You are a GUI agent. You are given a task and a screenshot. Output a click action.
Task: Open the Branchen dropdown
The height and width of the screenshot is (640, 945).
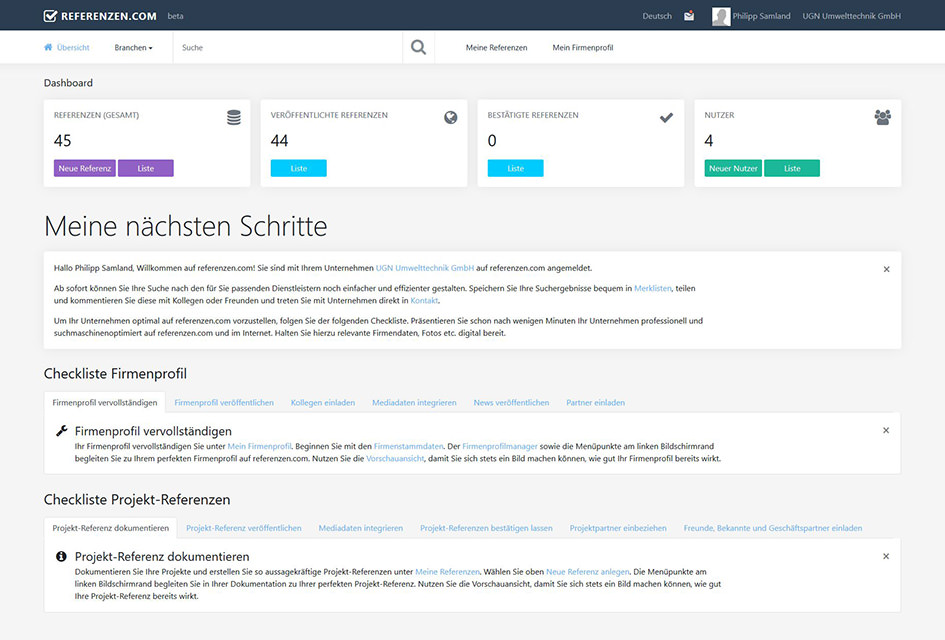tap(134, 47)
